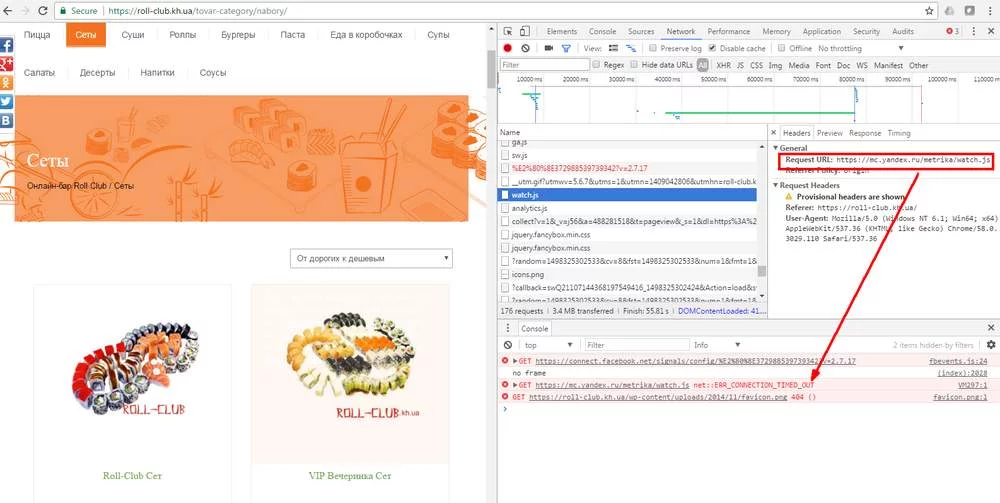The height and width of the screenshot is (503, 1000).
Task: Open console context 'top' dropdown
Action: [548, 345]
